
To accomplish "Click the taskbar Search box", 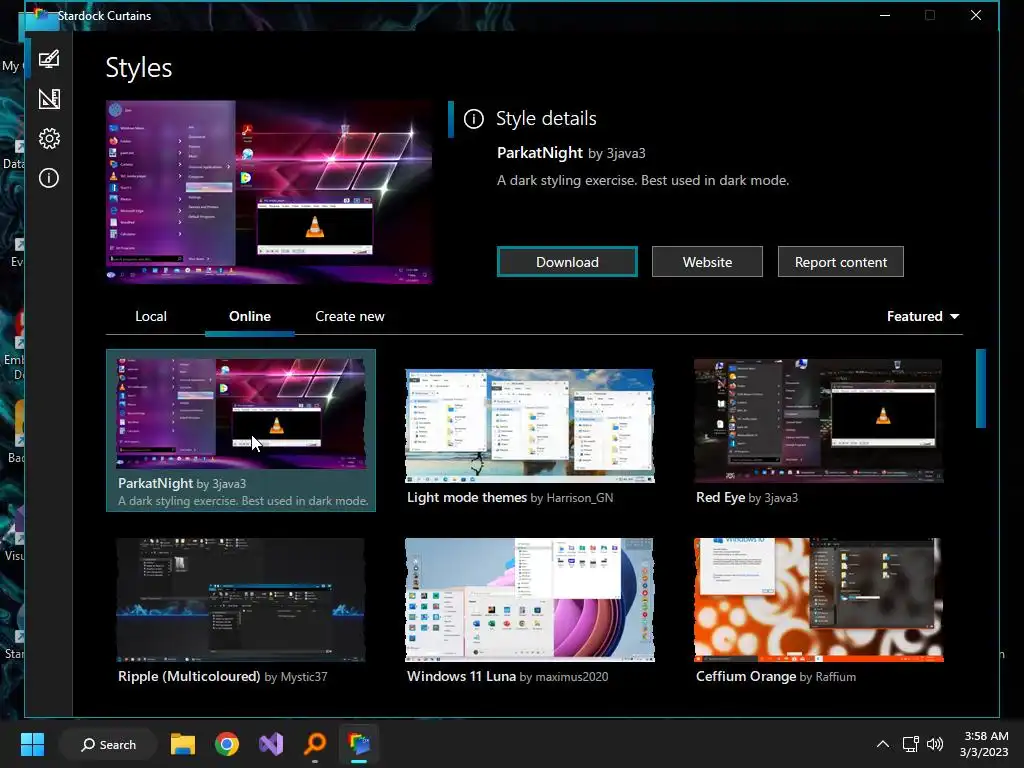I will coord(108,744).
